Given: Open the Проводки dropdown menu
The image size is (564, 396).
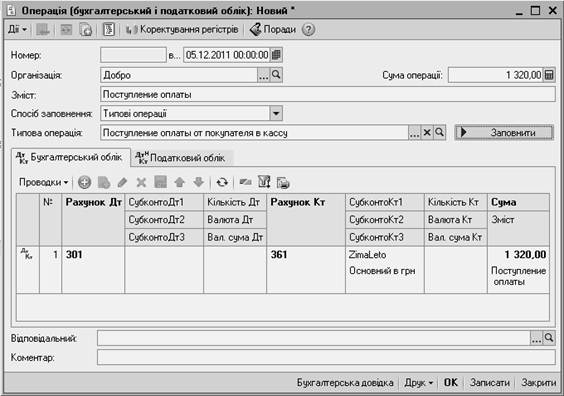Looking at the screenshot, I should click(x=43, y=182).
